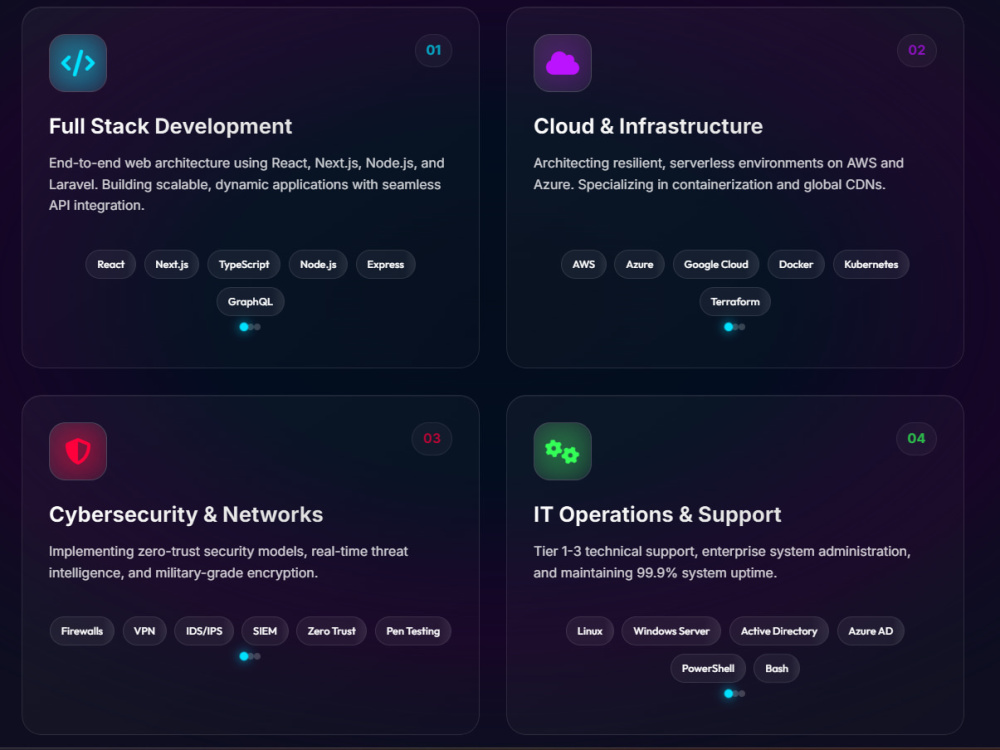This screenshot has width=1000, height=750.
Task: Click the Docker tag
Action: pyautogui.click(x=796, y=265)
